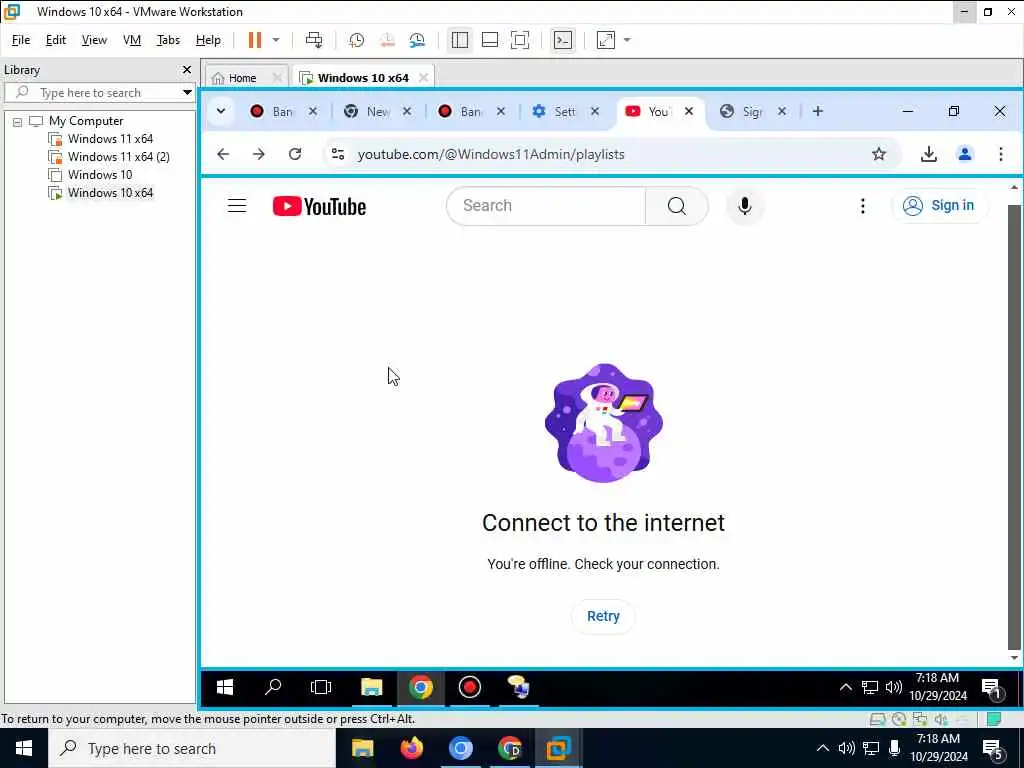Click the YouTube search magnifier button
Image resolution: width=1024 pixels, height=768 pixels.
point(677,206)
